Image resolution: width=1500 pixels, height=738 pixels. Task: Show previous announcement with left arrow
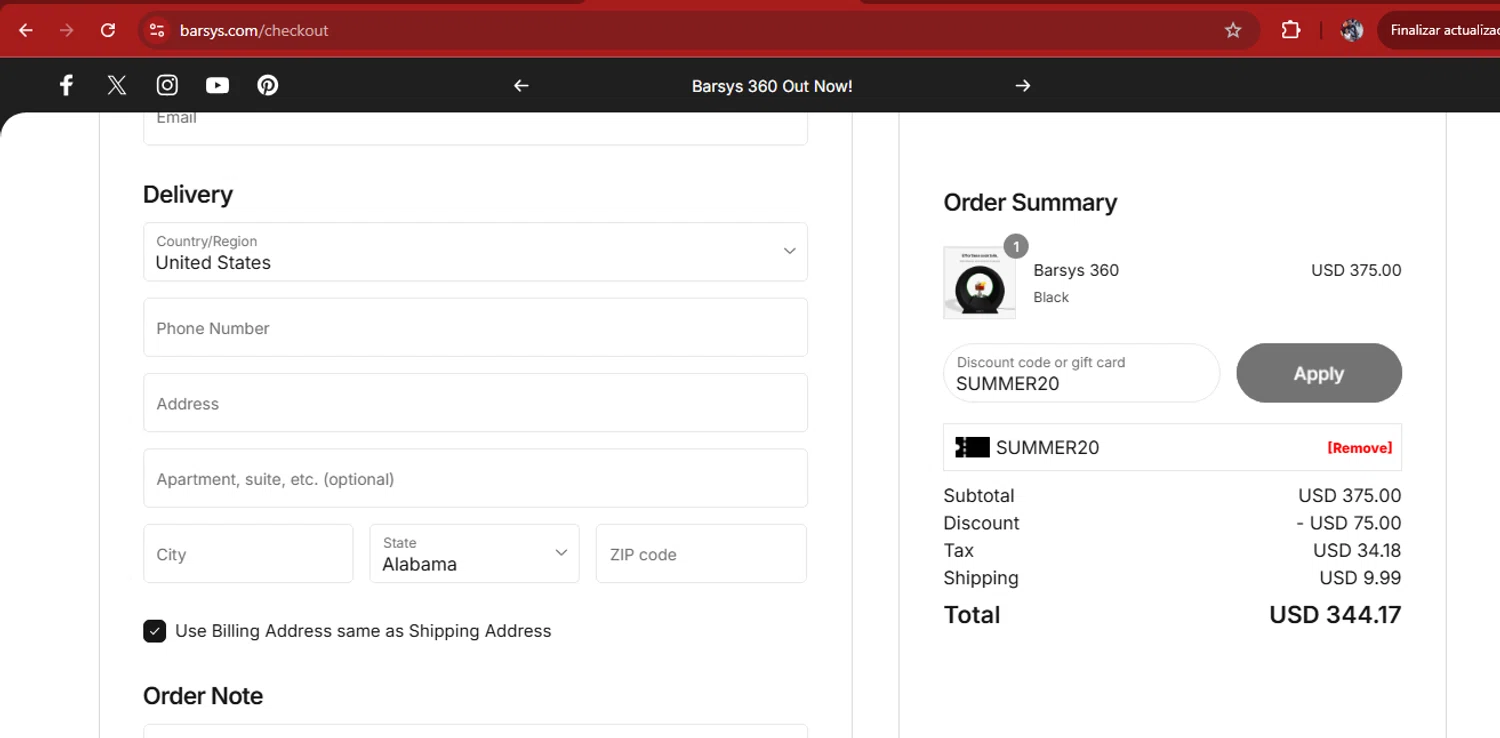pos(521,86)
